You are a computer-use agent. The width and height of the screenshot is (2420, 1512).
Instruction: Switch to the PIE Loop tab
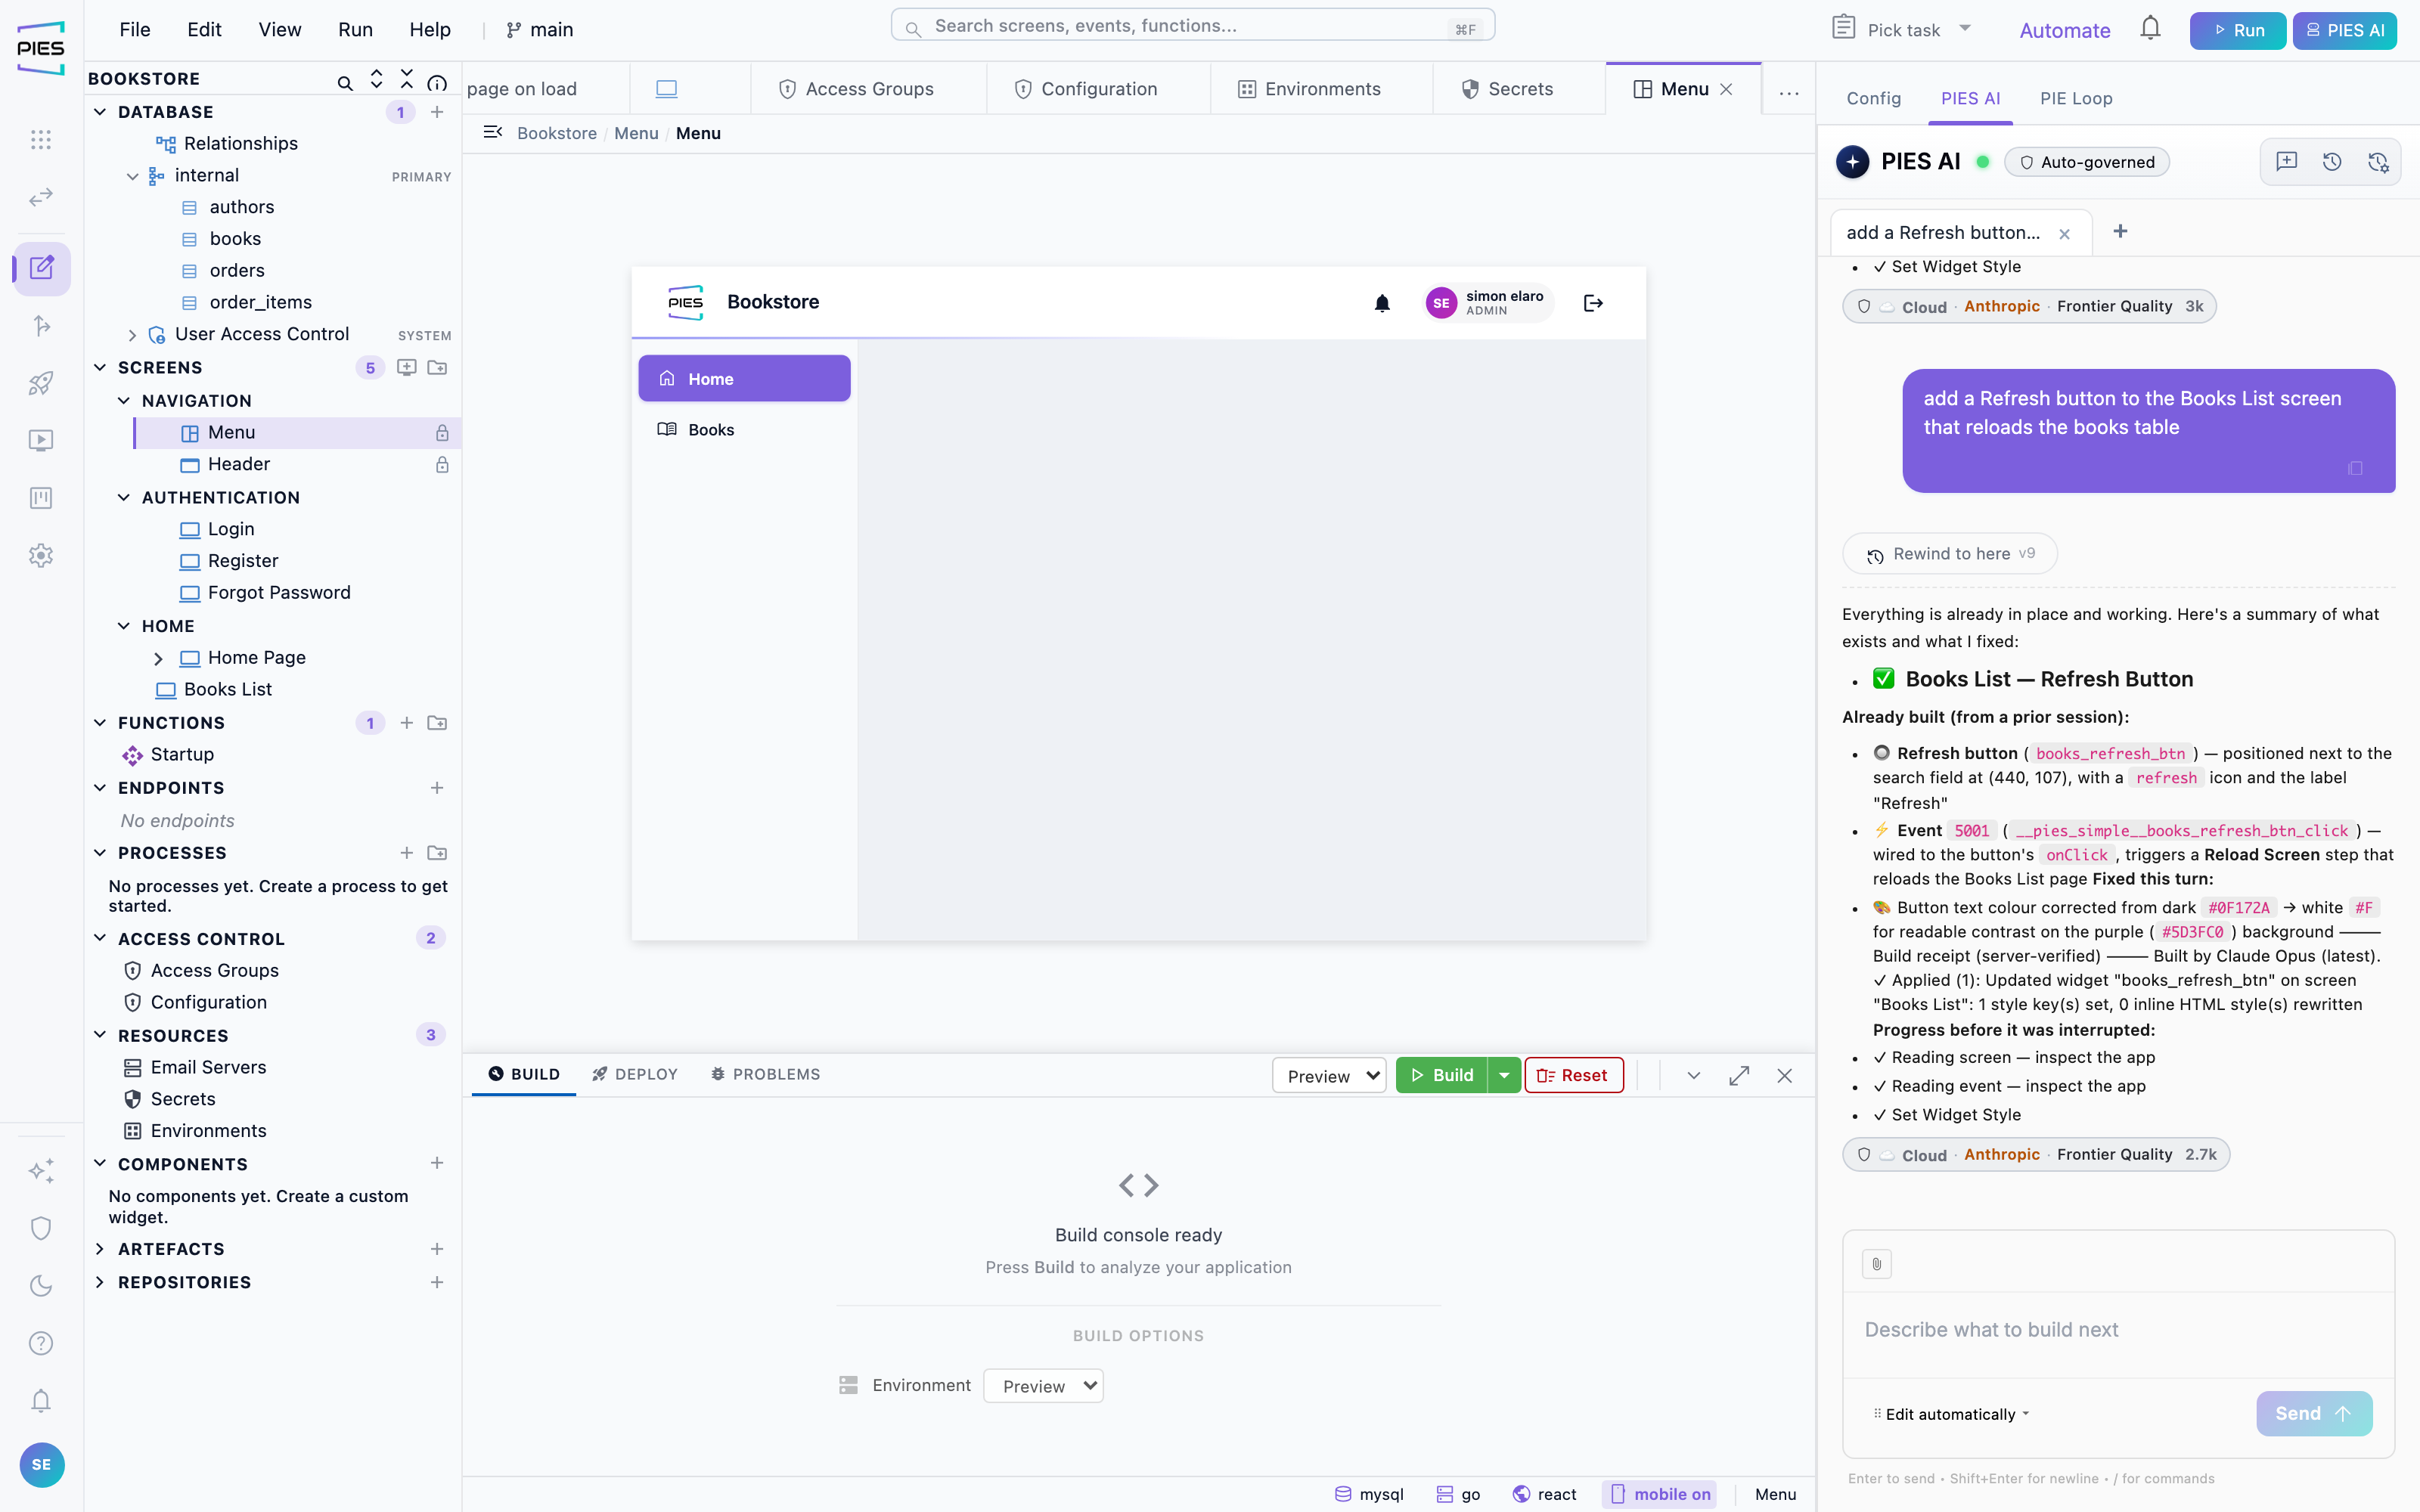pos(2076,98)
